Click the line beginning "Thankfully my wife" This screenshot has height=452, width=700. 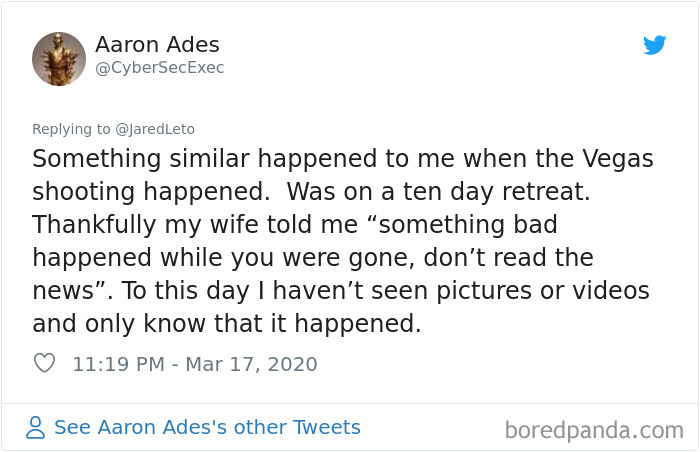point(293,225)
